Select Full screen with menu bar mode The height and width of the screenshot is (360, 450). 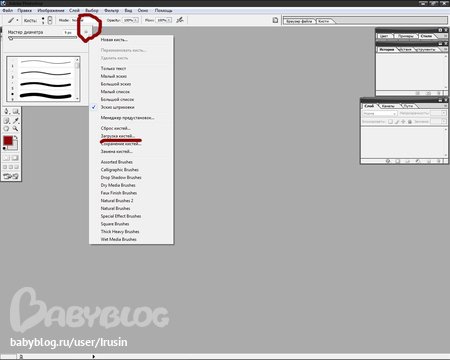pos(11,167)
